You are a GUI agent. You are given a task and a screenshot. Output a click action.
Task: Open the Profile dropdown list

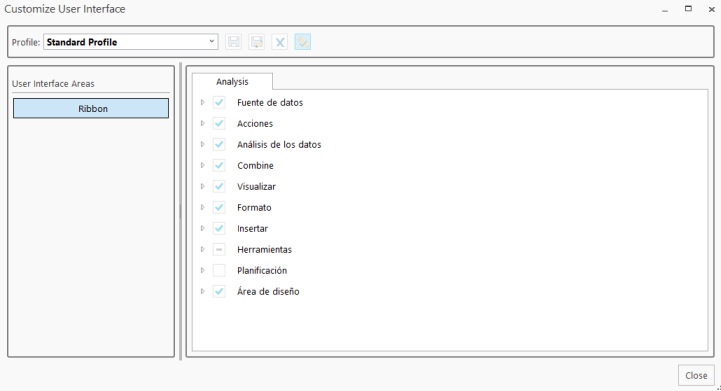click(x=131, y=42)
